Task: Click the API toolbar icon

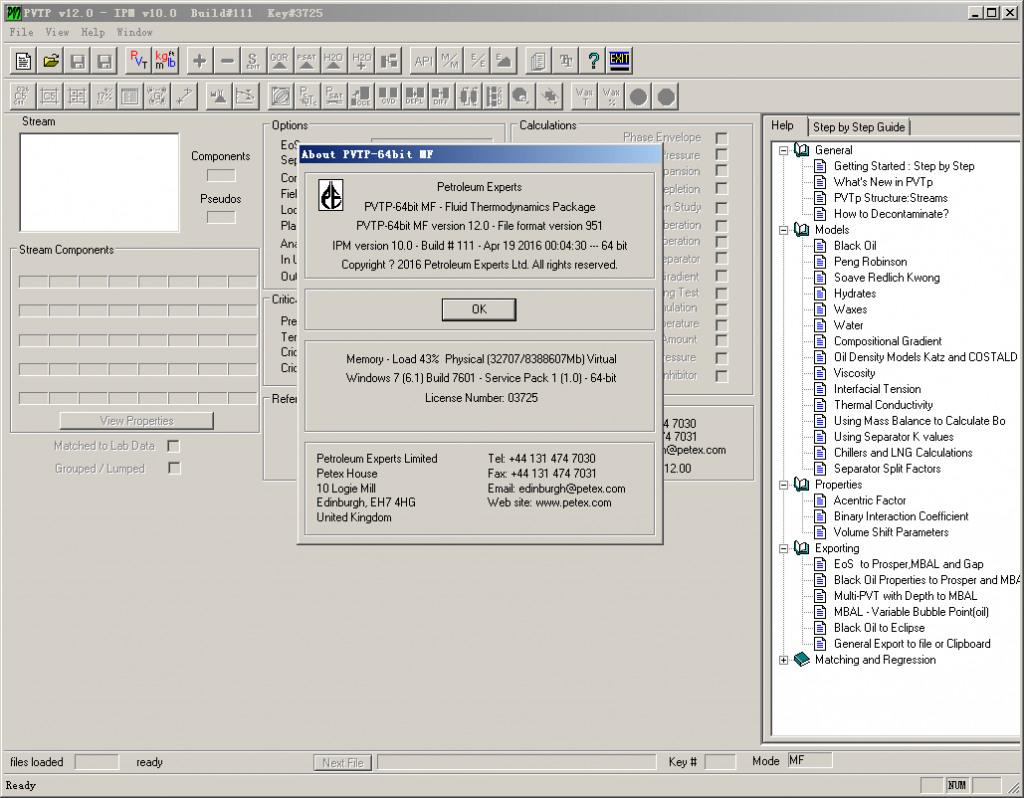Action: click(423, 61)
